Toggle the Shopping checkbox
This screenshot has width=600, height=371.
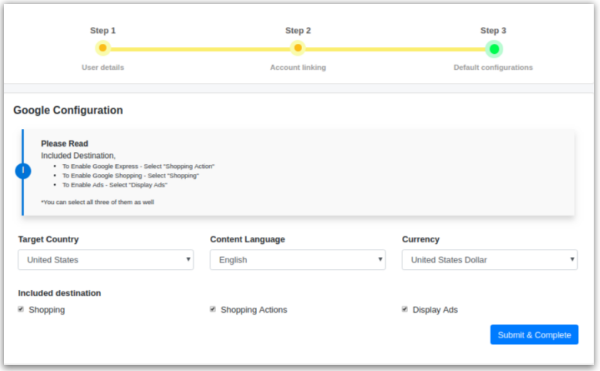pos(21,309)
